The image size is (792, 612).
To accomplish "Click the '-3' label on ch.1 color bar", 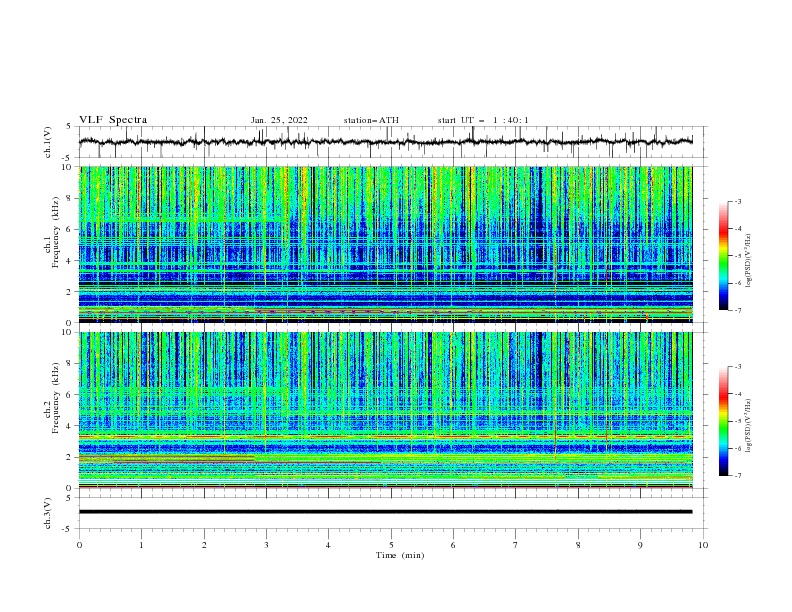I will point(737,201).
